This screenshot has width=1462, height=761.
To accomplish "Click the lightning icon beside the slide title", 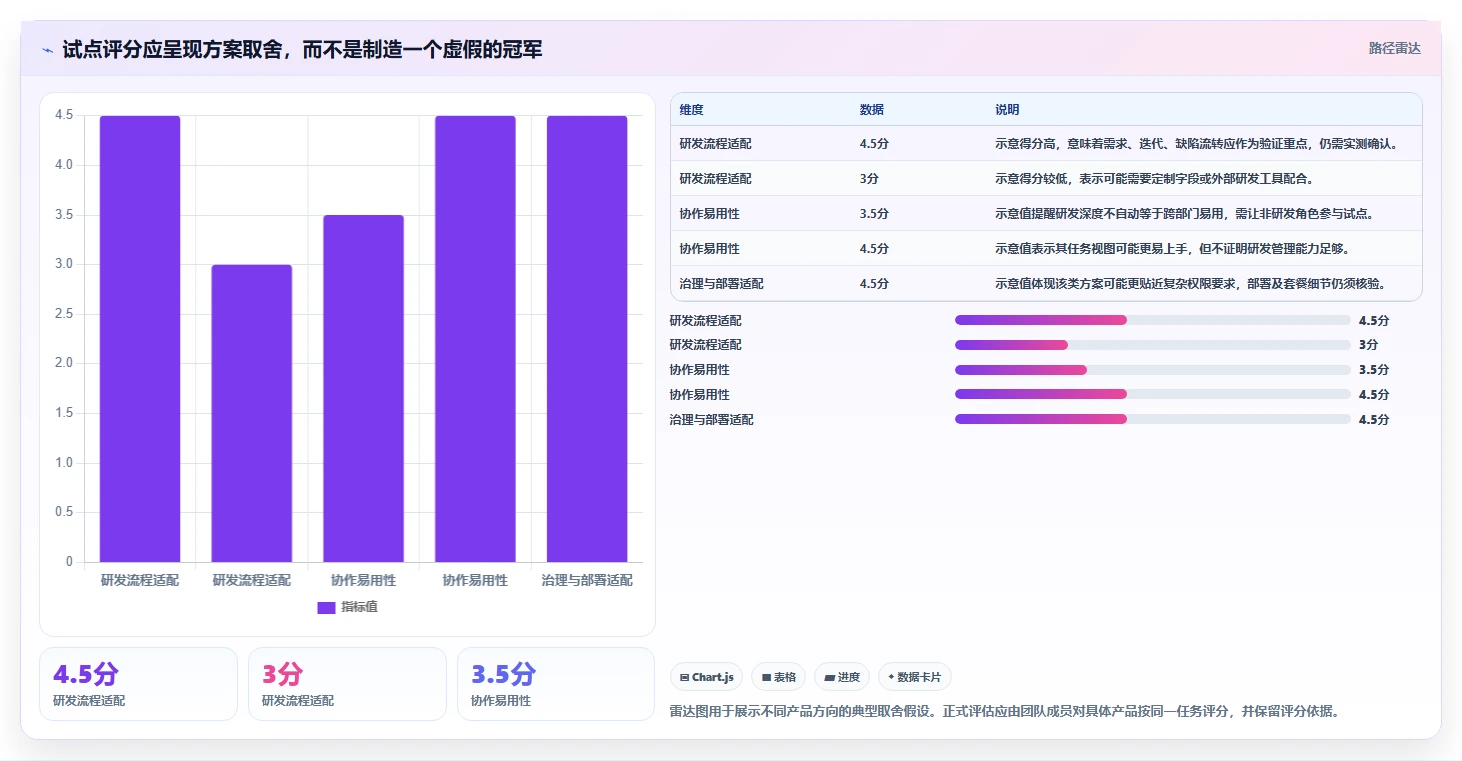I will tap(48, 49).
